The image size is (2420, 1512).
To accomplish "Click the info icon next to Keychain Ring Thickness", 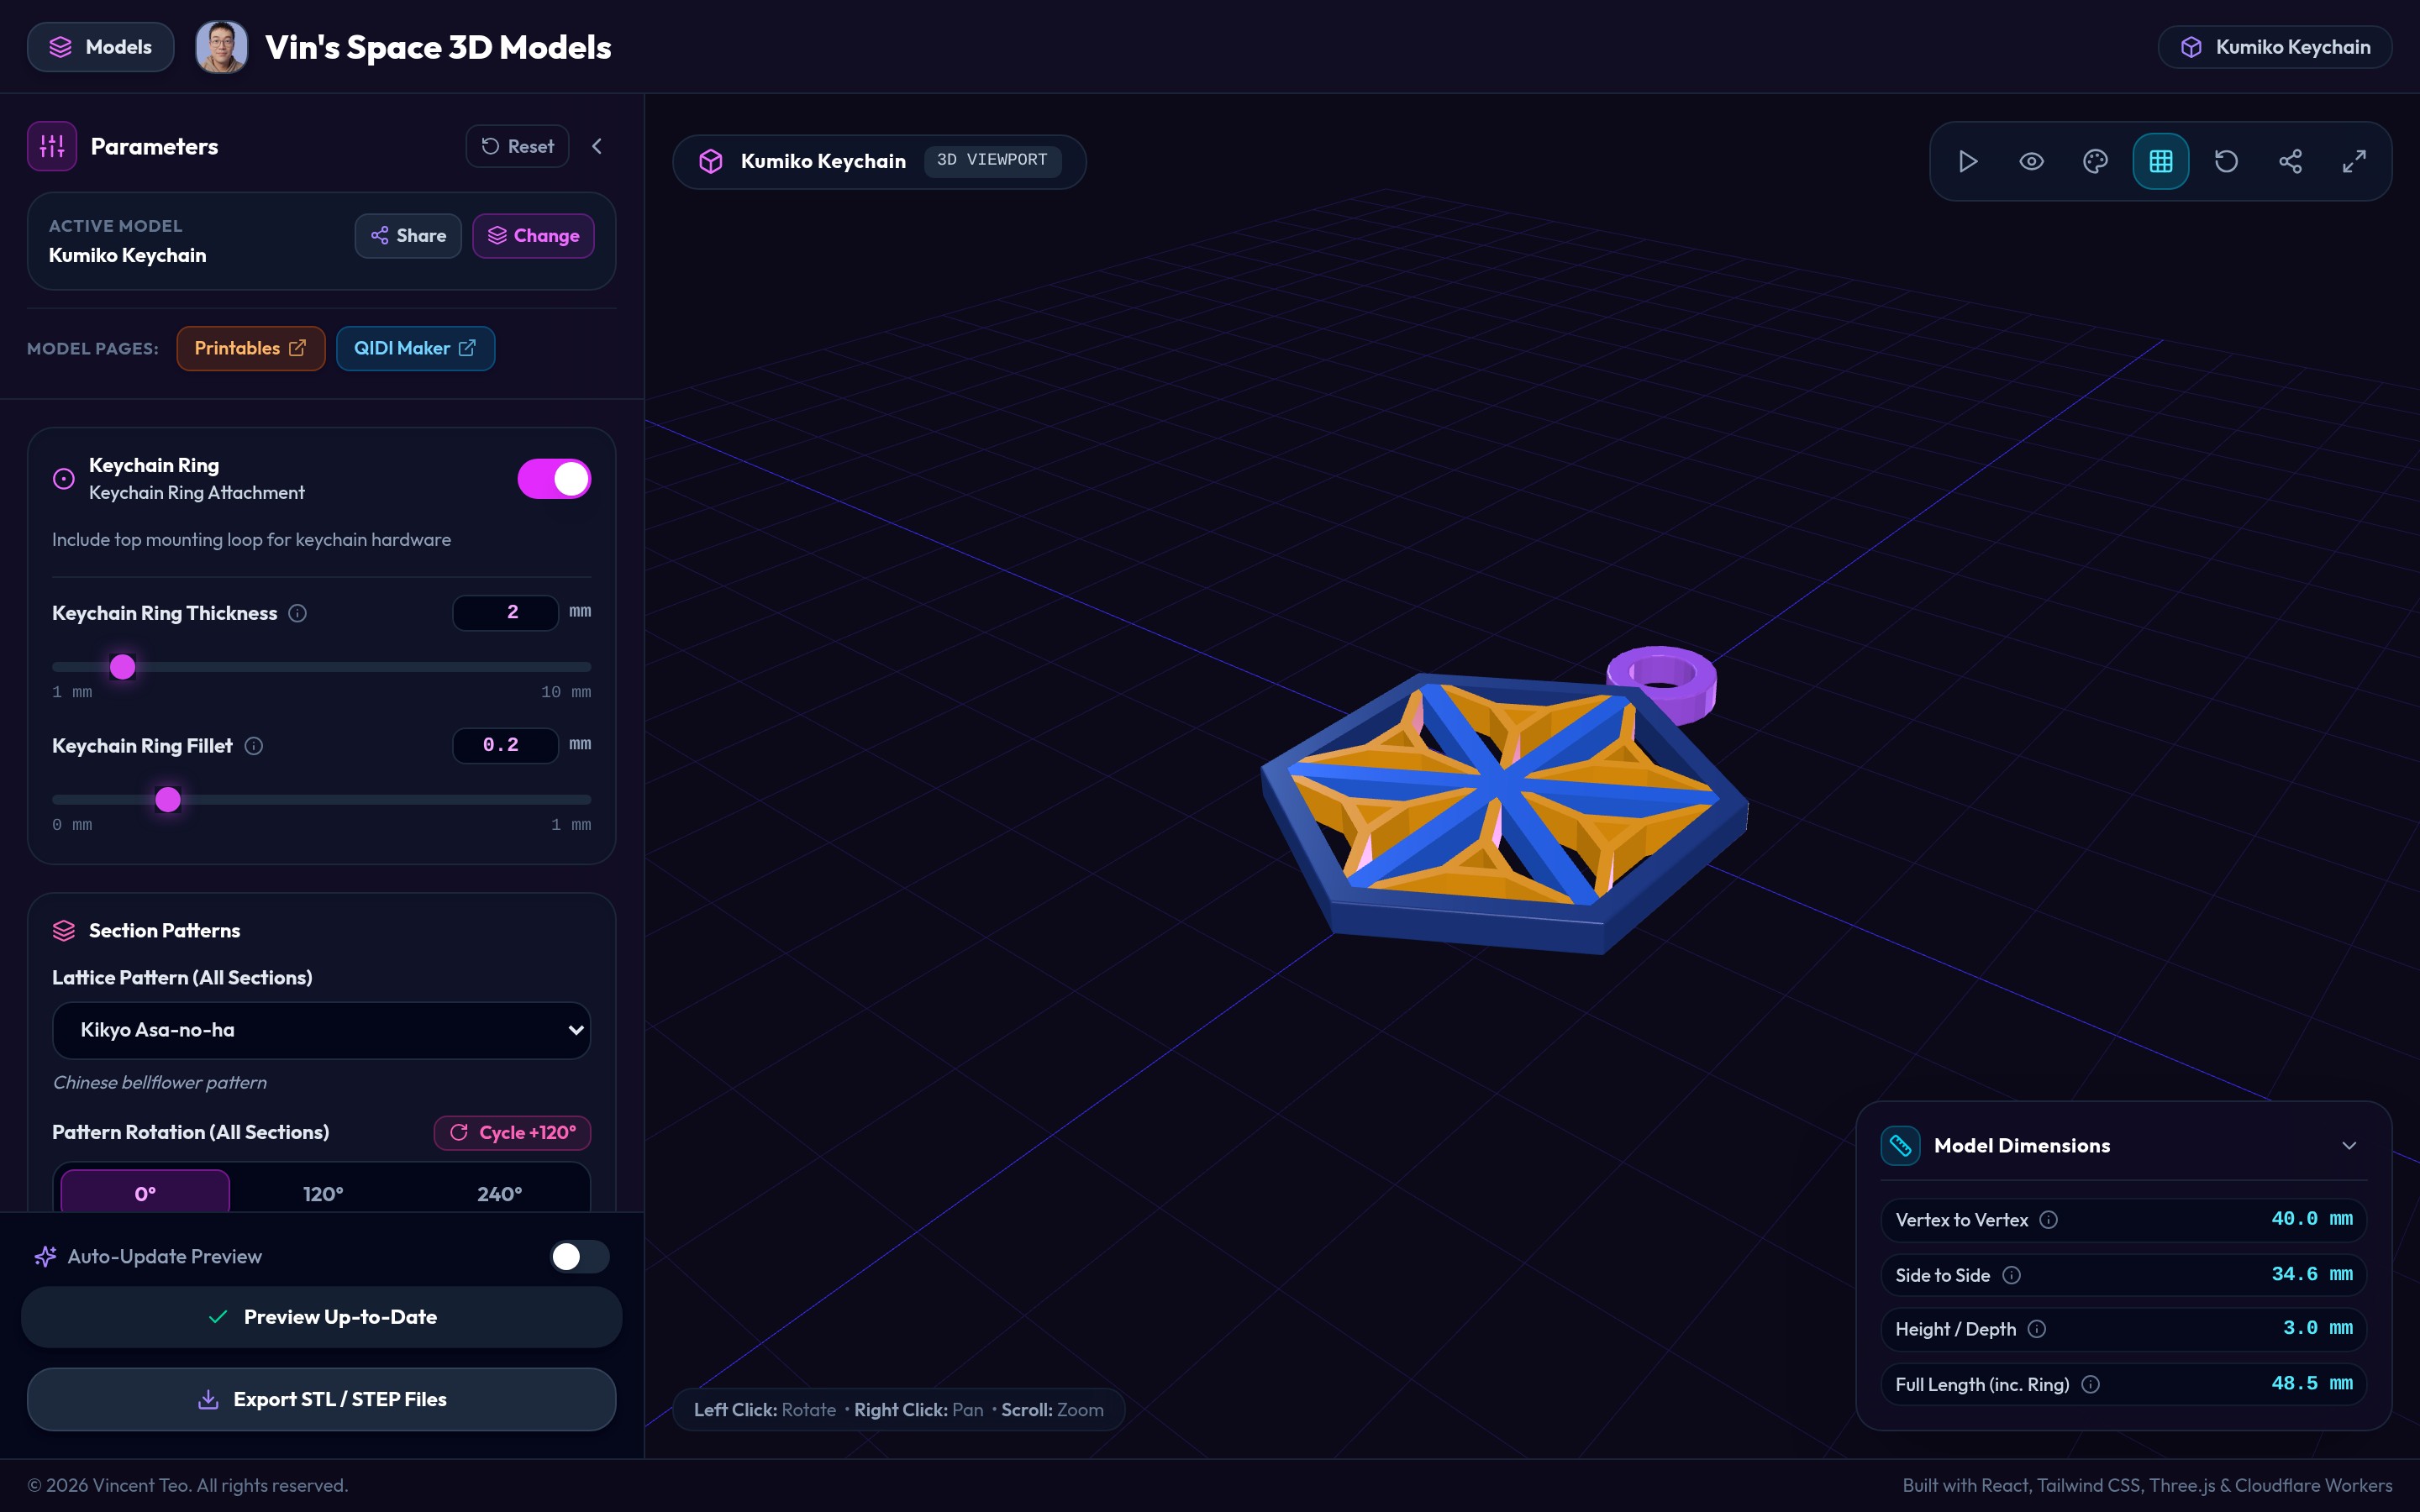I will (297, 613).
